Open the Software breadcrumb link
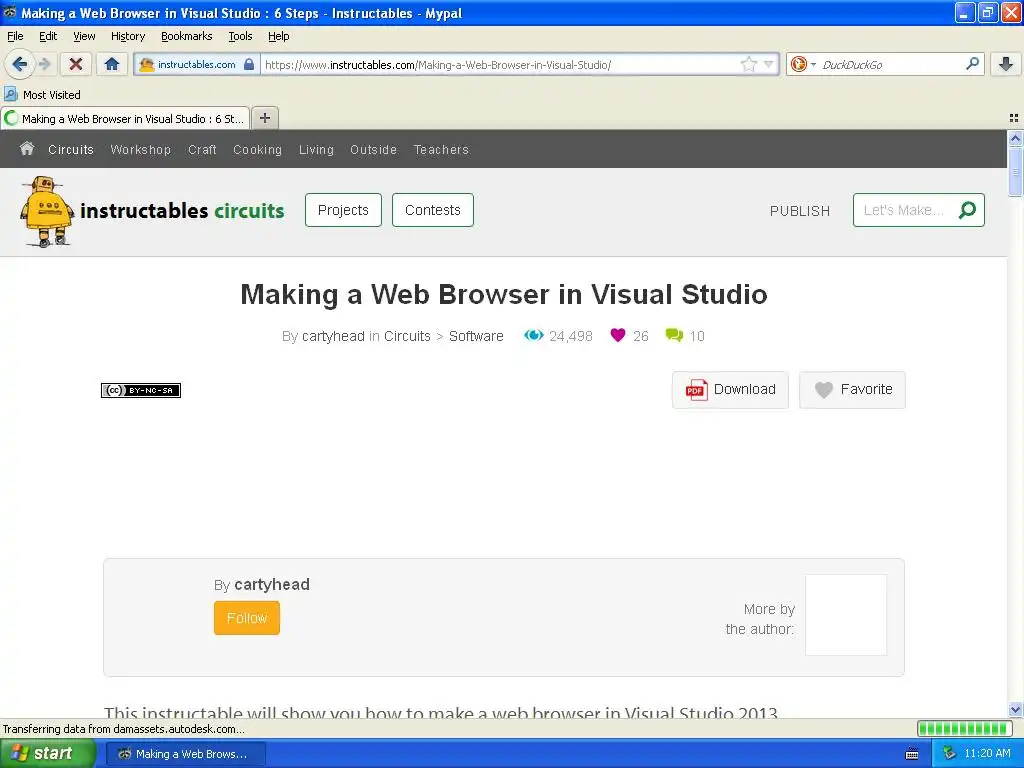This screenshot has height=768, width=1024. pos(476,336)
